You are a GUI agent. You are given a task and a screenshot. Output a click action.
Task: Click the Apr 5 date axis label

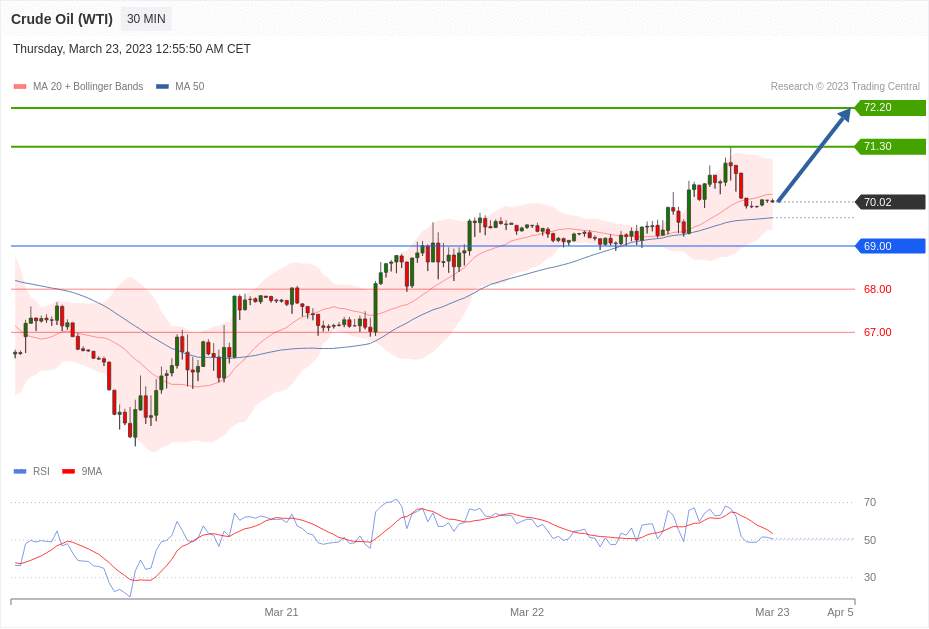841,612
